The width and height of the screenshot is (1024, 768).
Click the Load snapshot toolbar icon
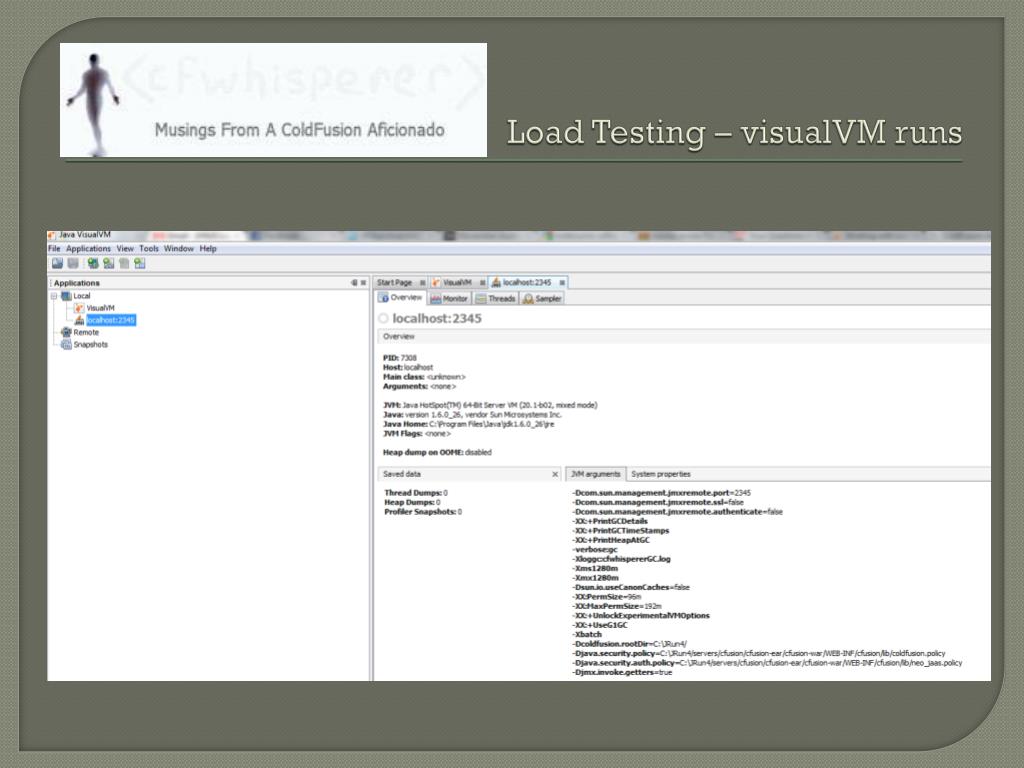point(57,263)
